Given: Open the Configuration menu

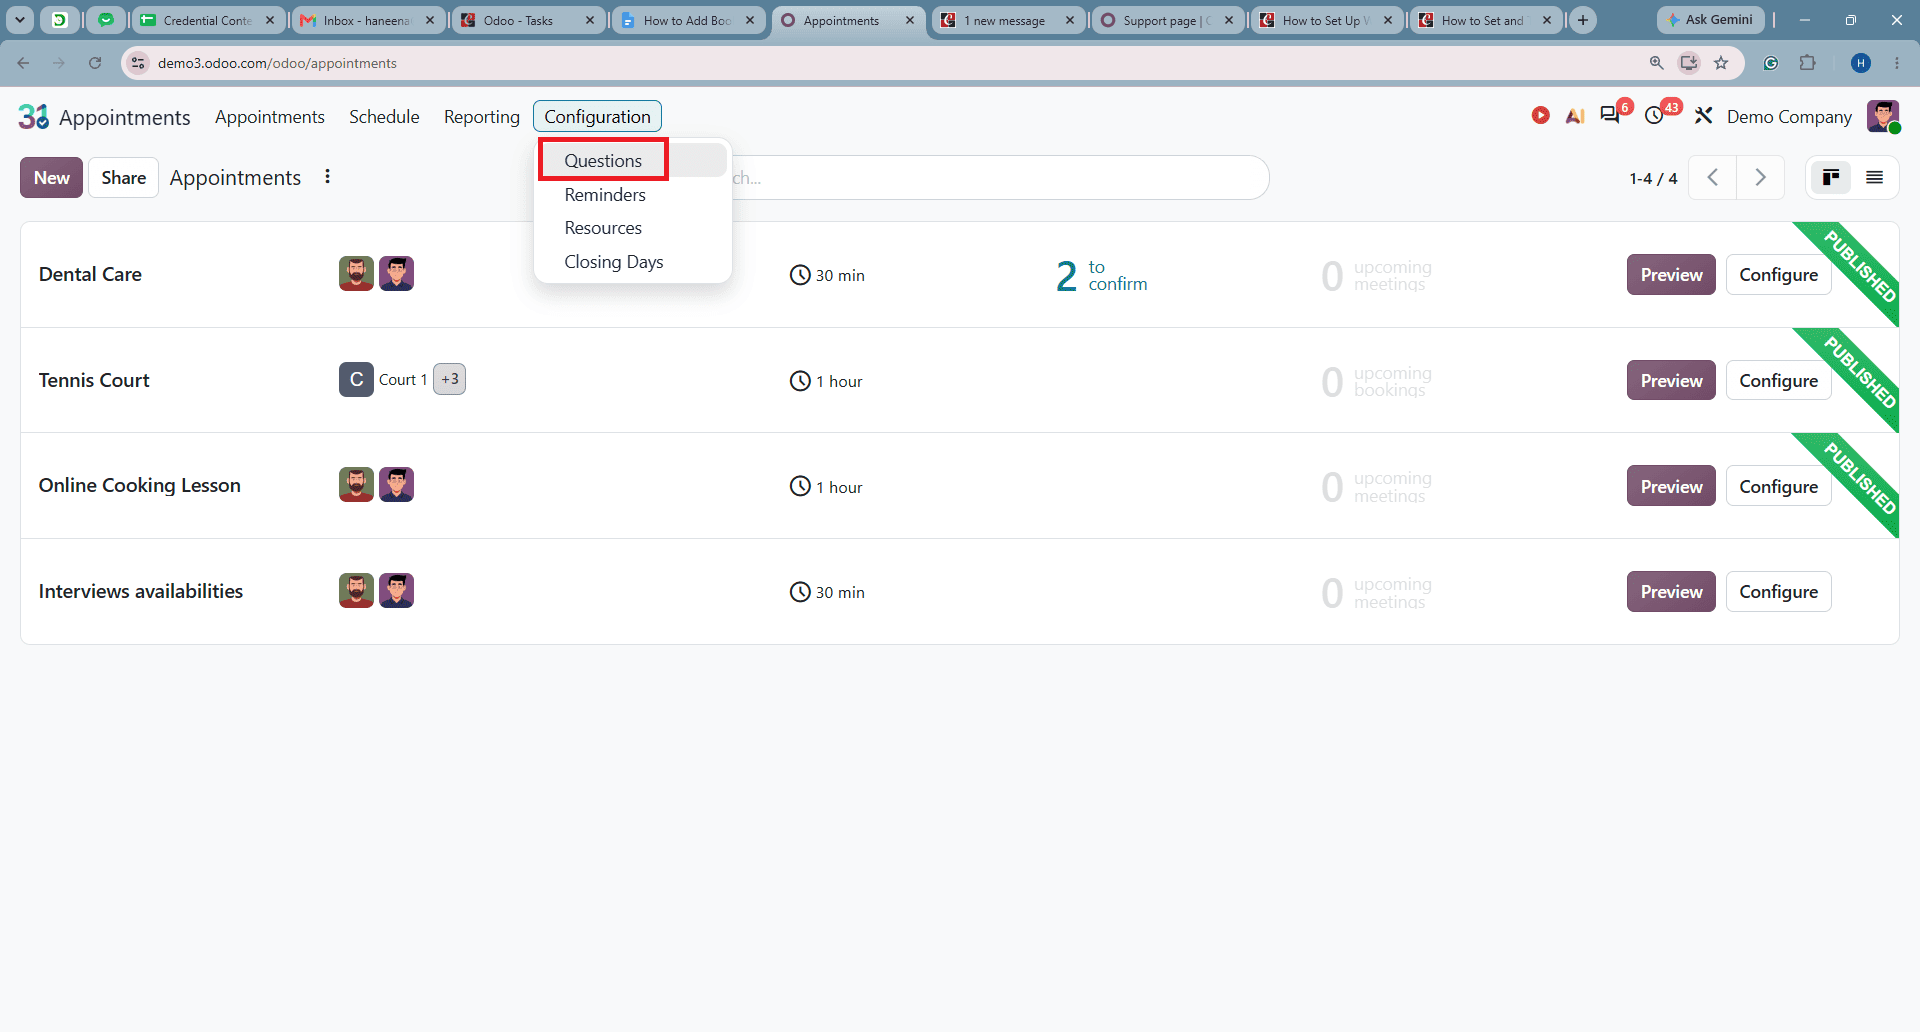Looking at the screenshot, I should pyautogui.click(x=597, y=116).
